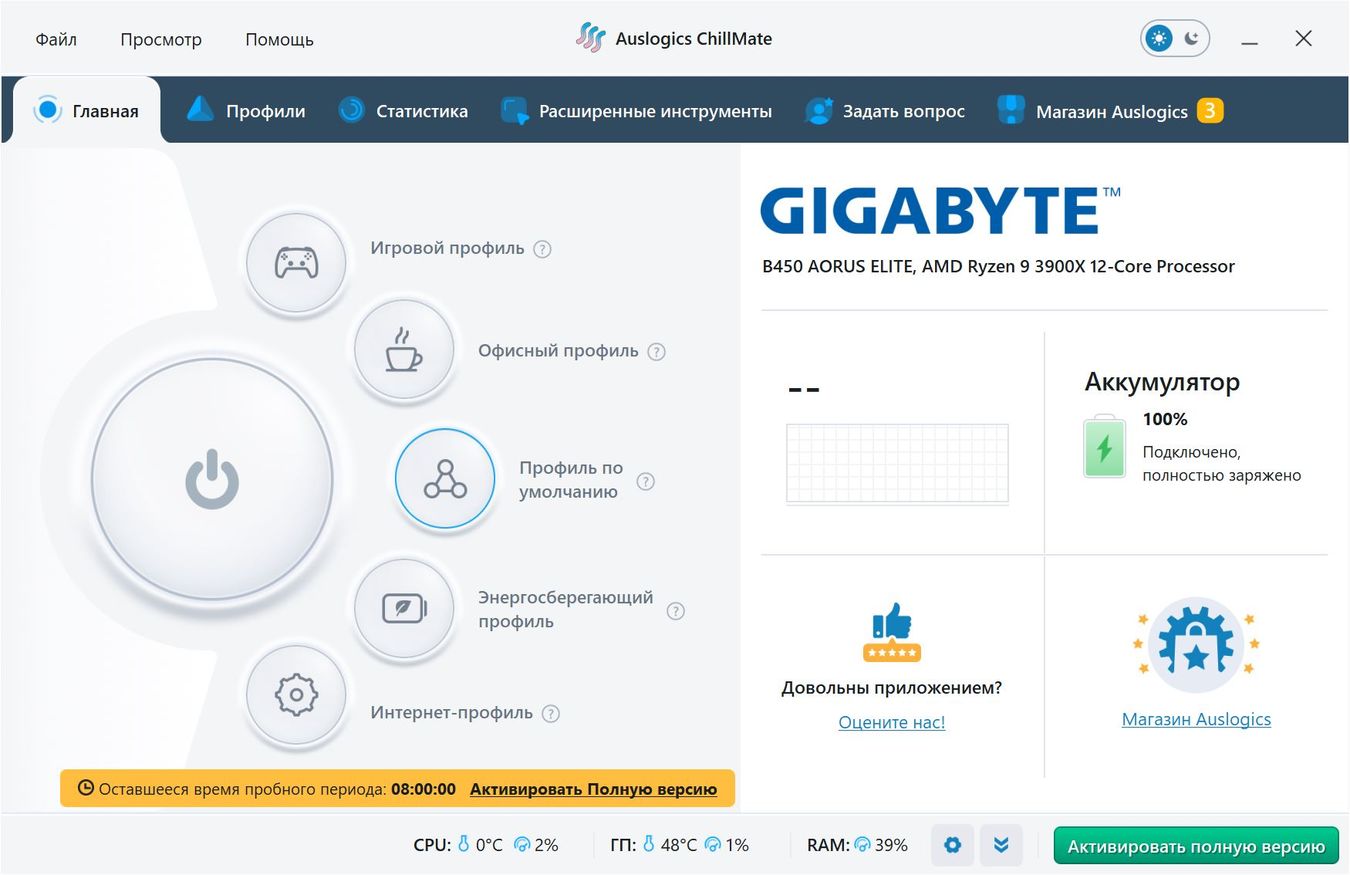Click the 08:00:00 remaining trial time
This screenshot has width=1350, height=875.
pos(423,789)
